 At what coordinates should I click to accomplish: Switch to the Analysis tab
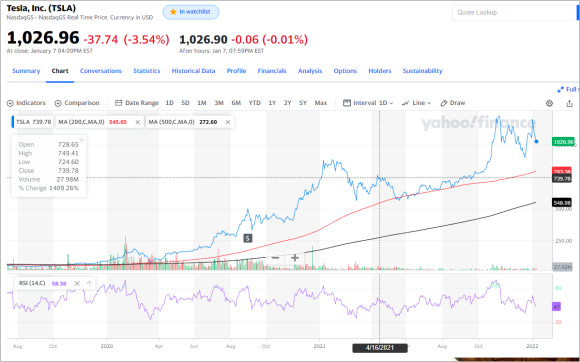[x=310, y=71]
